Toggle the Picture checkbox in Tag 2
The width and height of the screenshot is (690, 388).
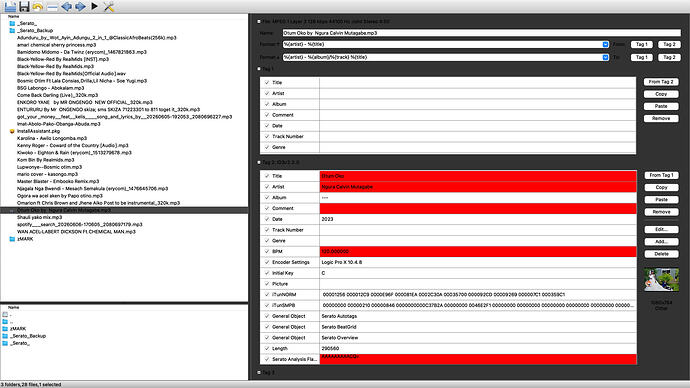coord(267,284)
